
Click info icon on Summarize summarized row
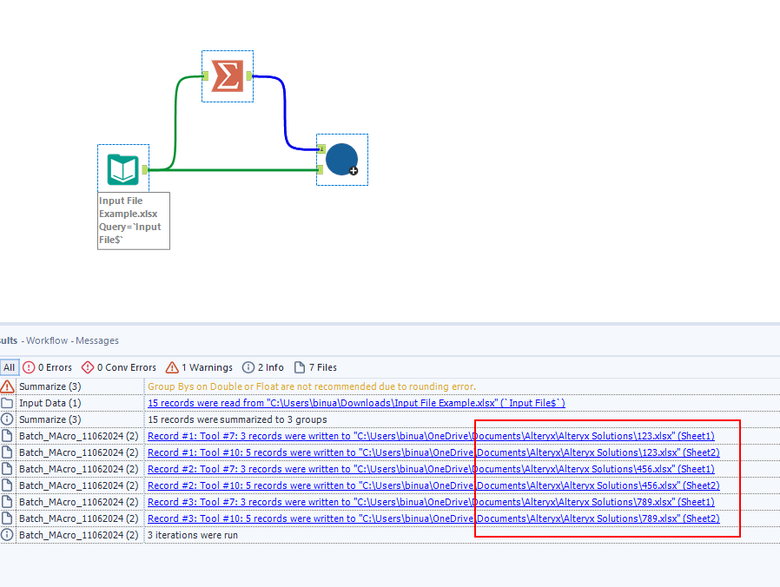[x=7, y=419]
